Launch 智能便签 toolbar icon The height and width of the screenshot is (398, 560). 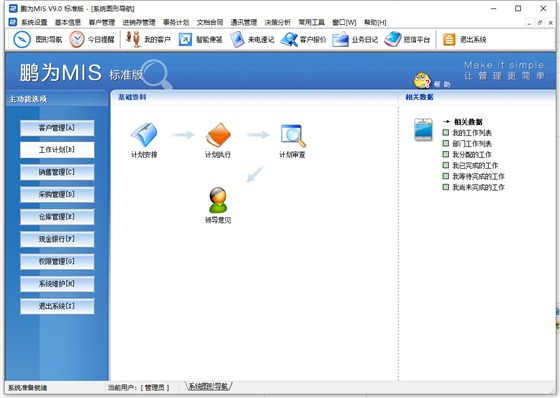click(185, 39)
